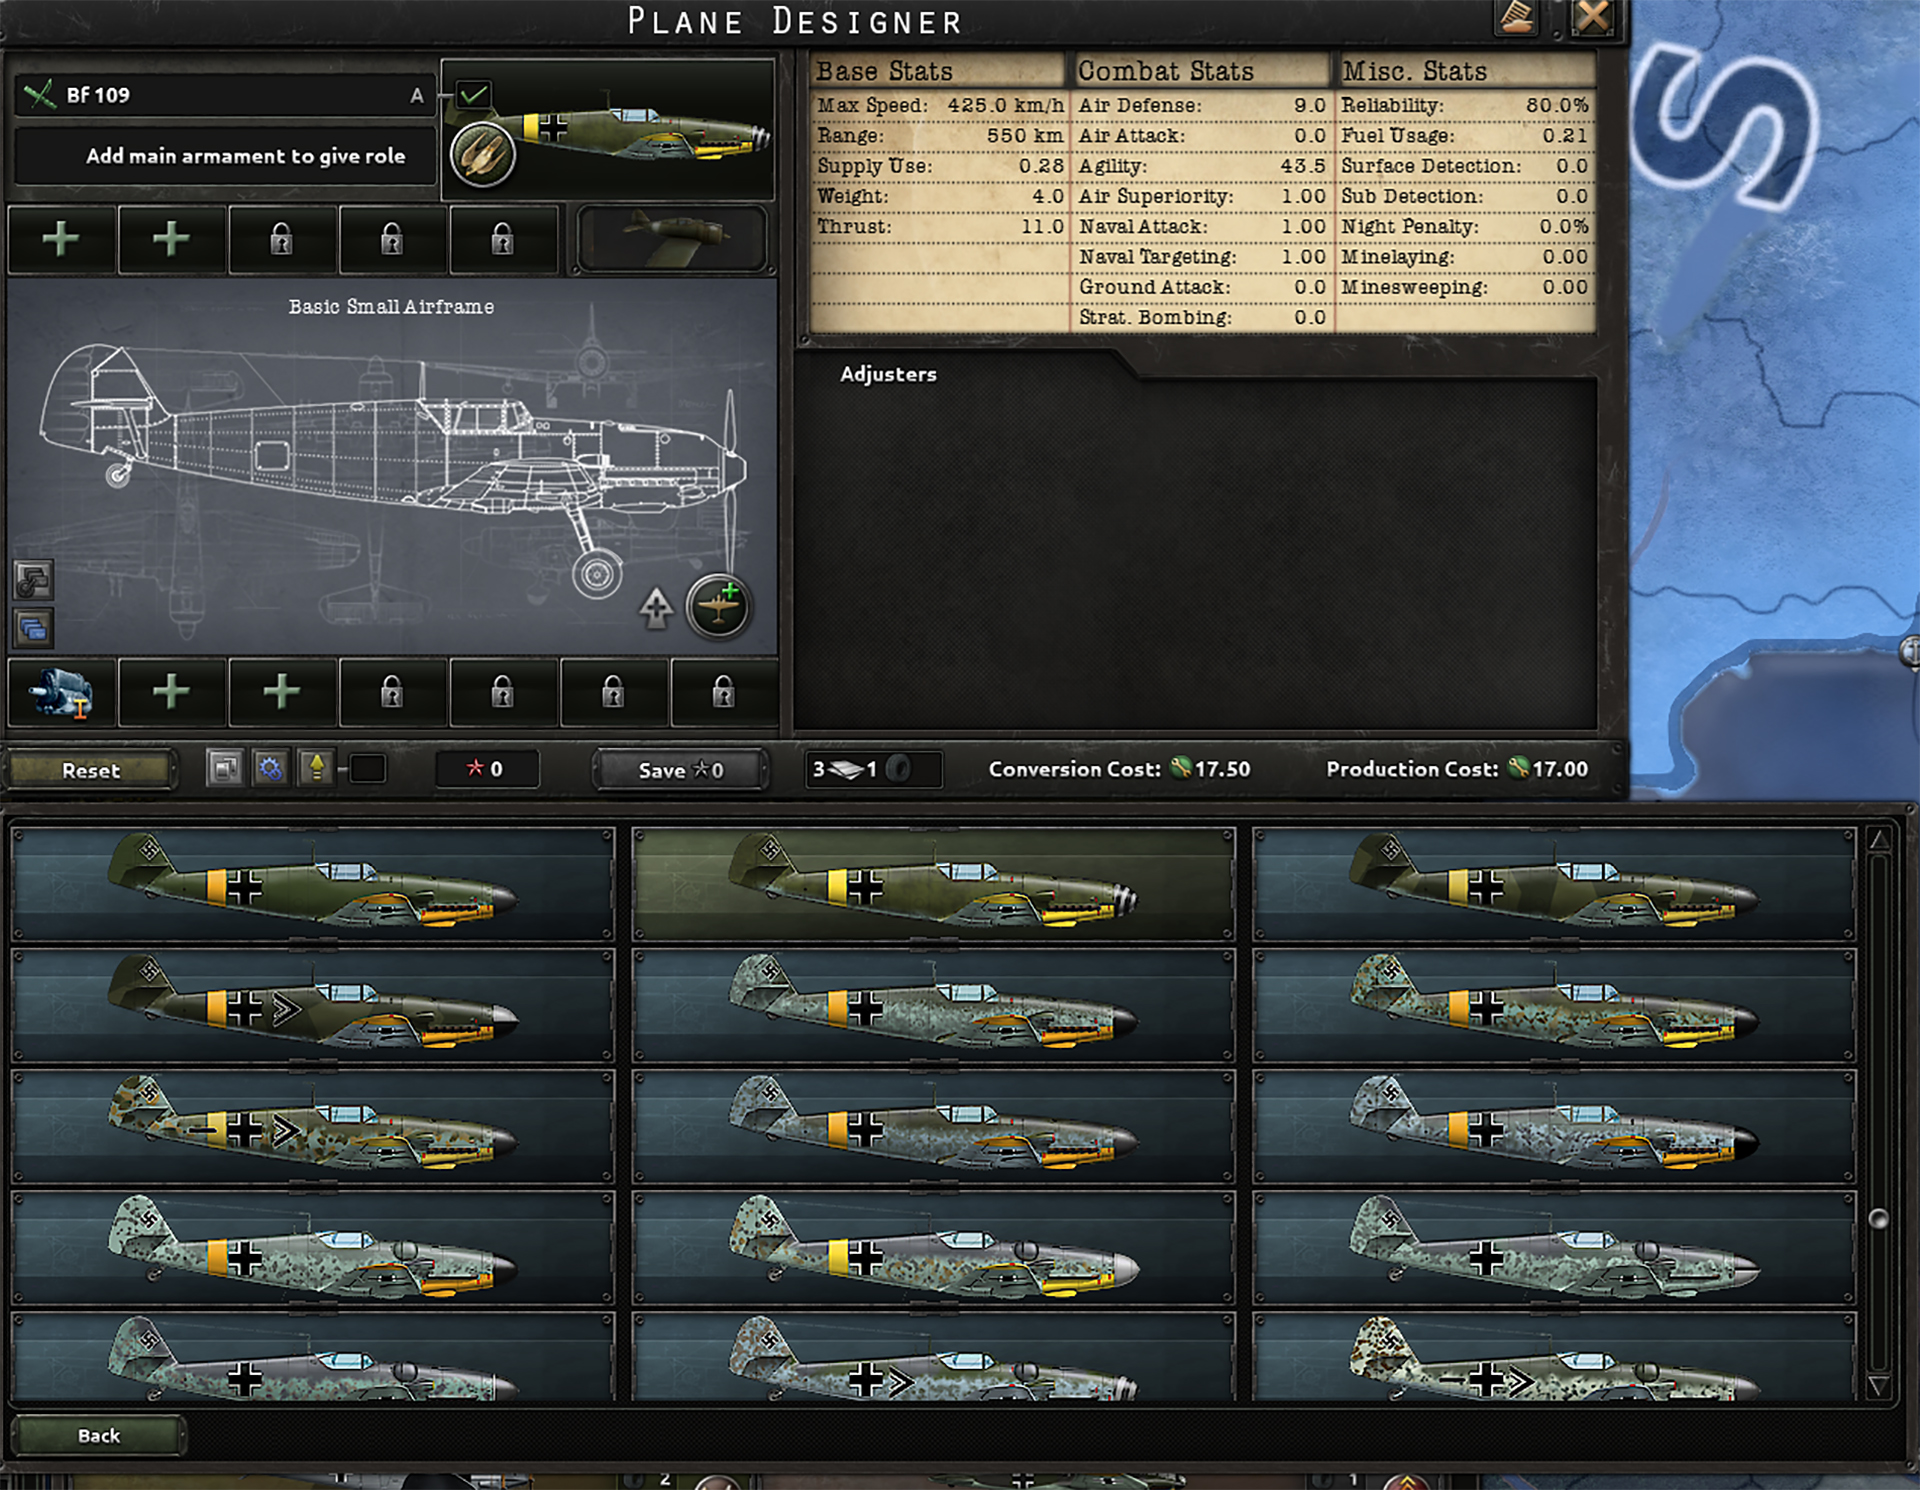Click the Thrust value 11.0
This screenshot has height=1490, width=1920.
coord(1043,227)
